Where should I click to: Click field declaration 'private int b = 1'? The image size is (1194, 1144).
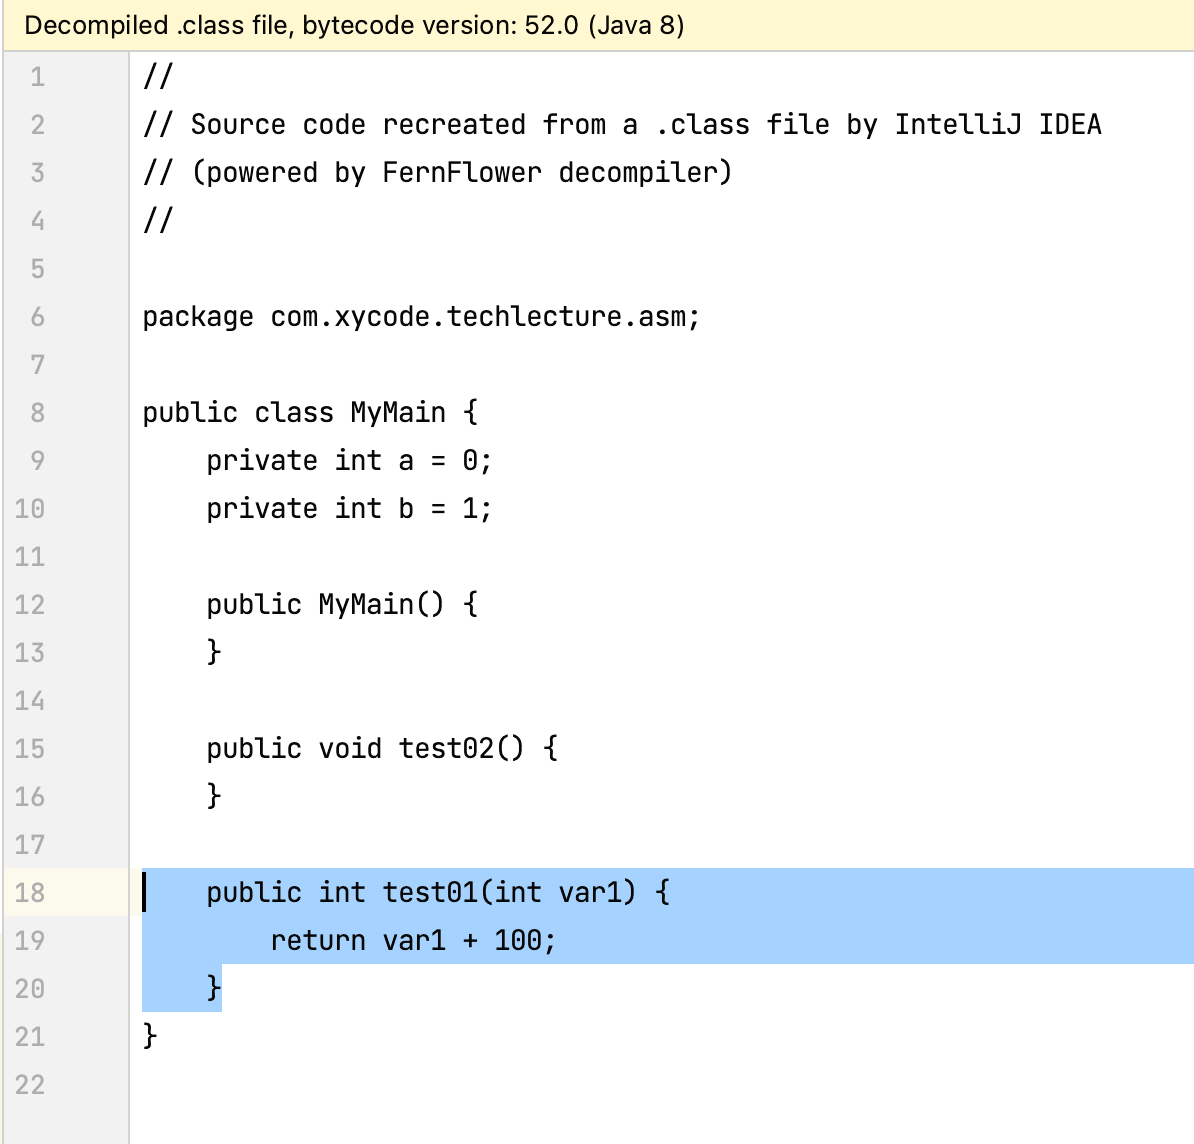click(348, 509)
